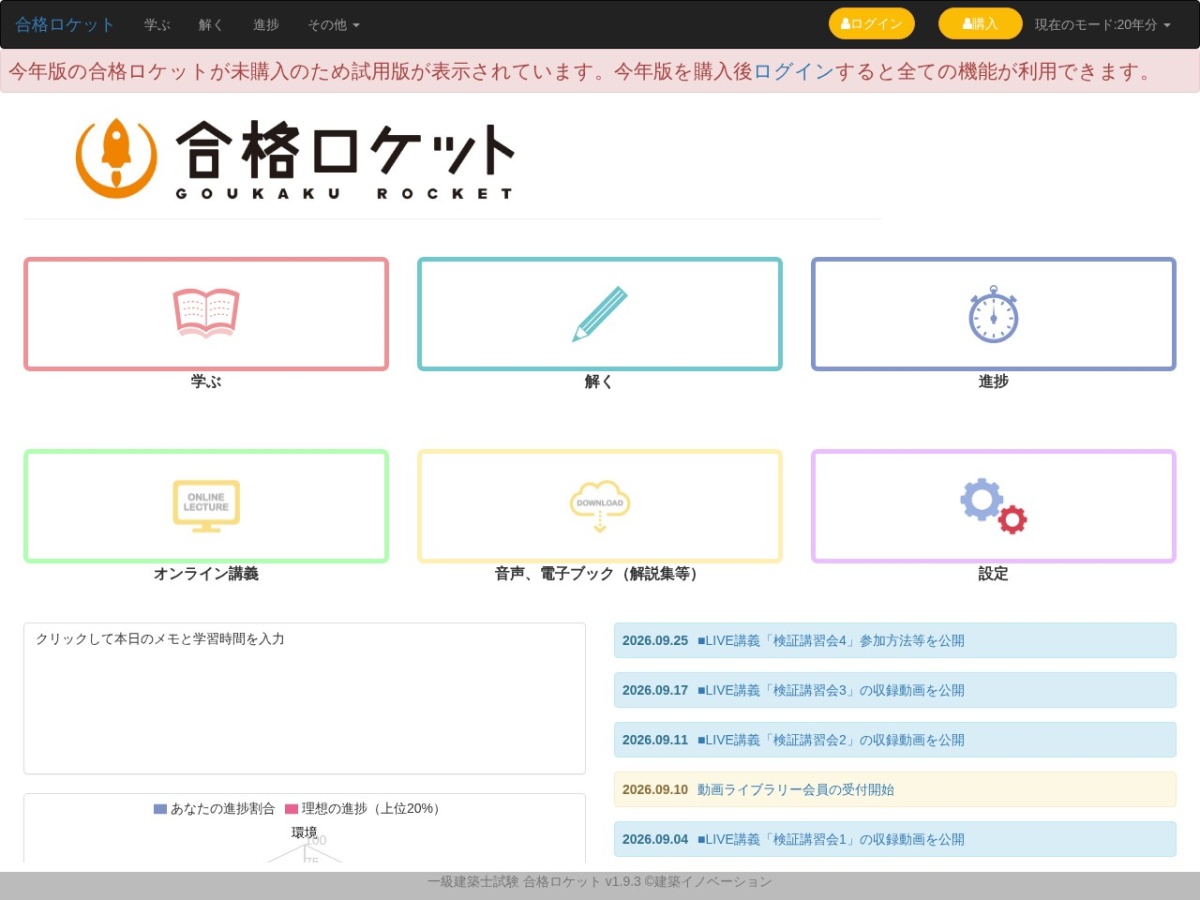Click the 解く label under the tile
Image resolution: width=1200 pixels, height=900 pixels.
click(x=599, y=381)
